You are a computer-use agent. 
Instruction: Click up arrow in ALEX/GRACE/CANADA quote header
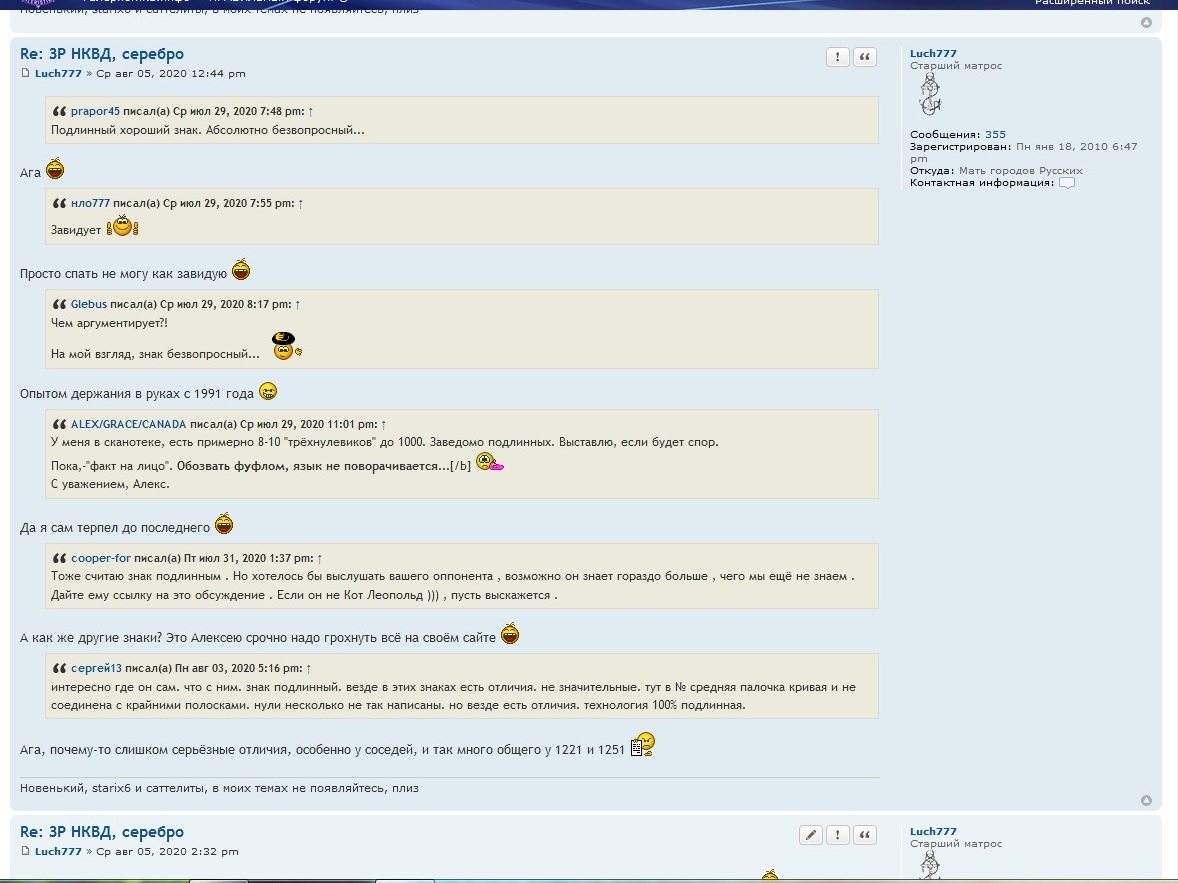point(384,424)
